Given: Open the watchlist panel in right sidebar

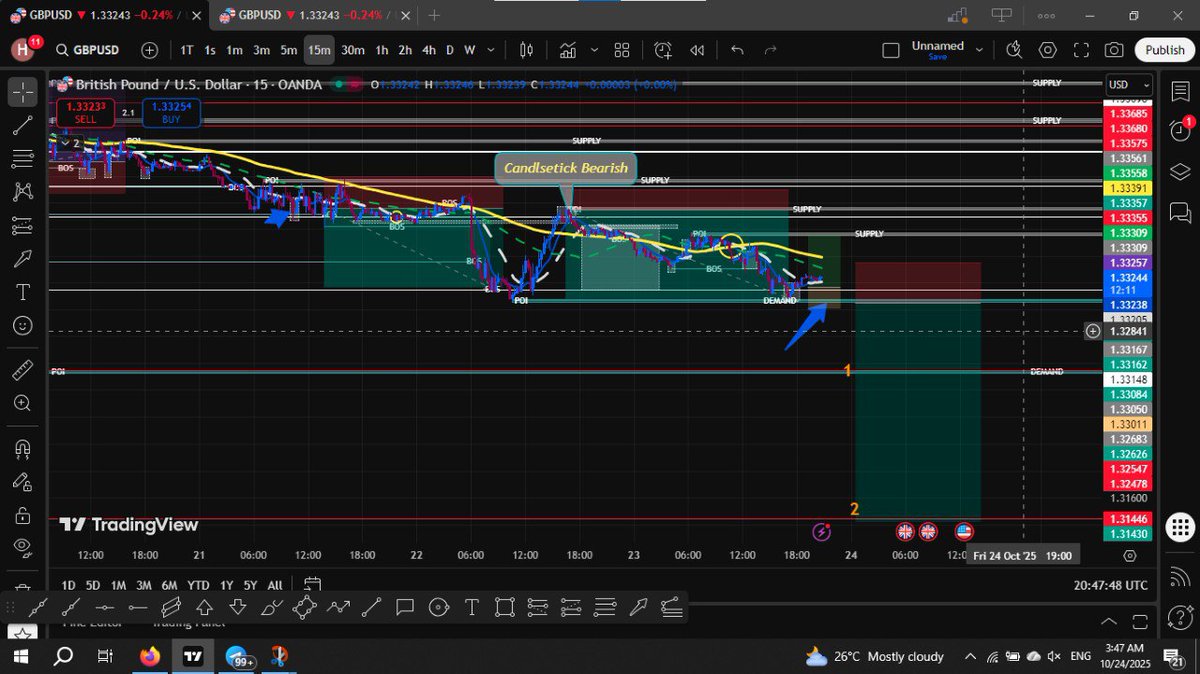Looking at the screenshot, I should (x=1179, y=92).
